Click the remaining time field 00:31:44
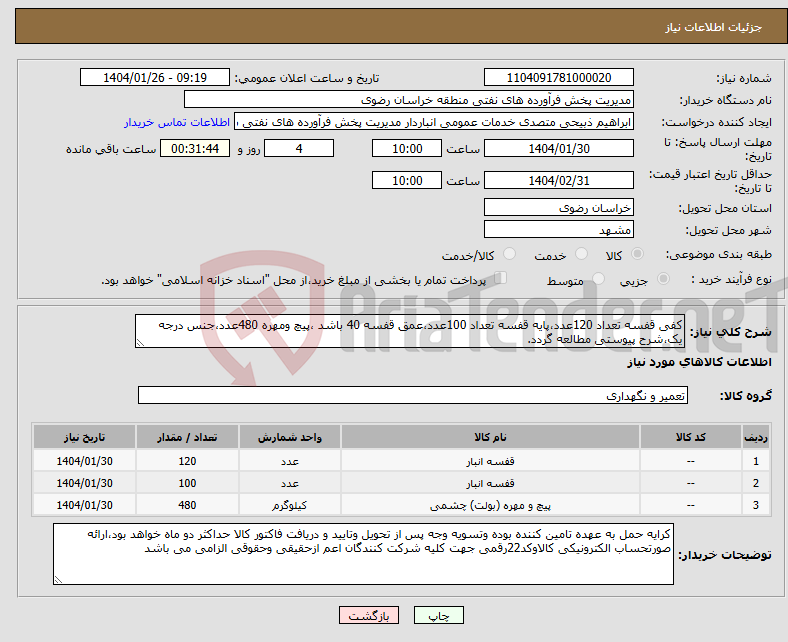 click(x=195, y=148)
